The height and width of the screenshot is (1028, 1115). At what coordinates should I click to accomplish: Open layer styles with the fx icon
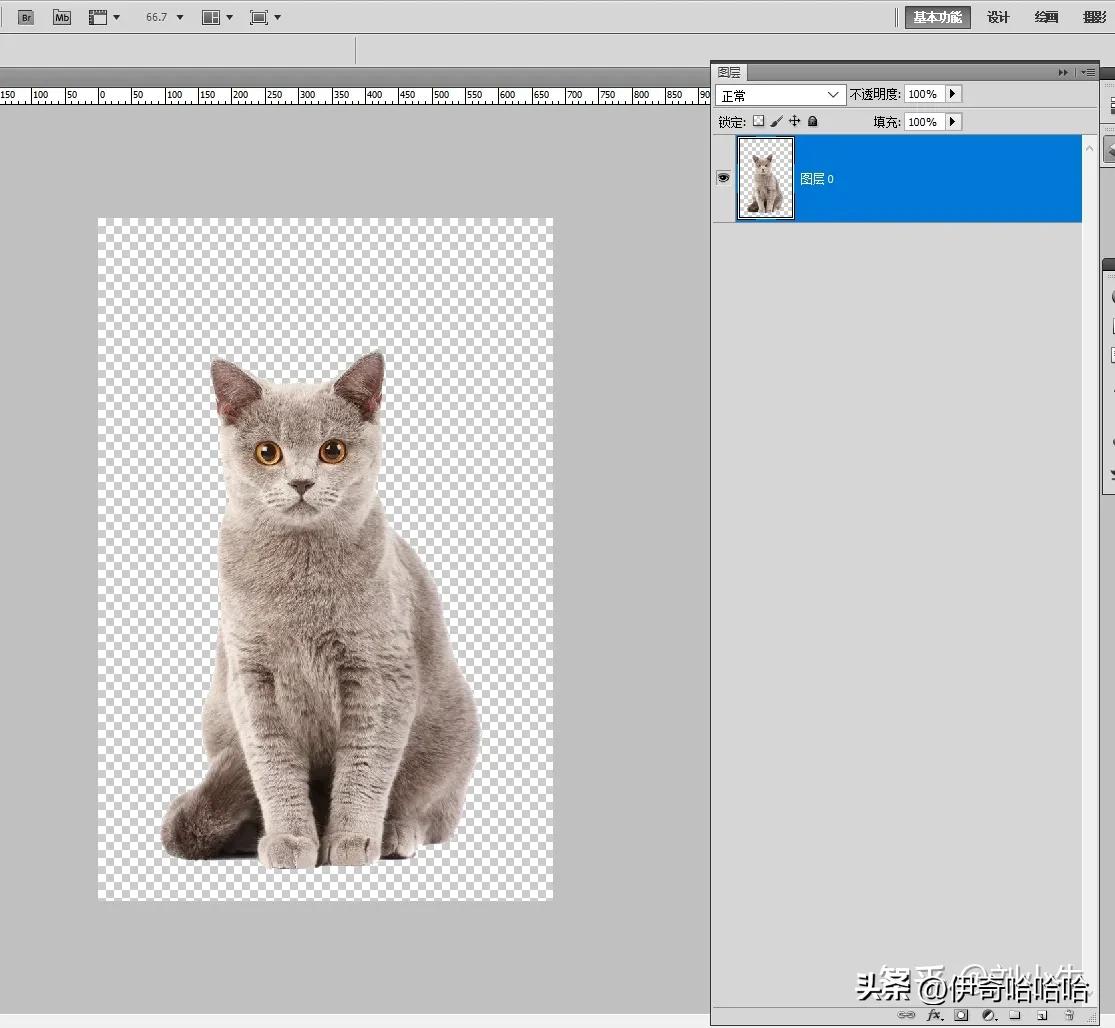933,1015
